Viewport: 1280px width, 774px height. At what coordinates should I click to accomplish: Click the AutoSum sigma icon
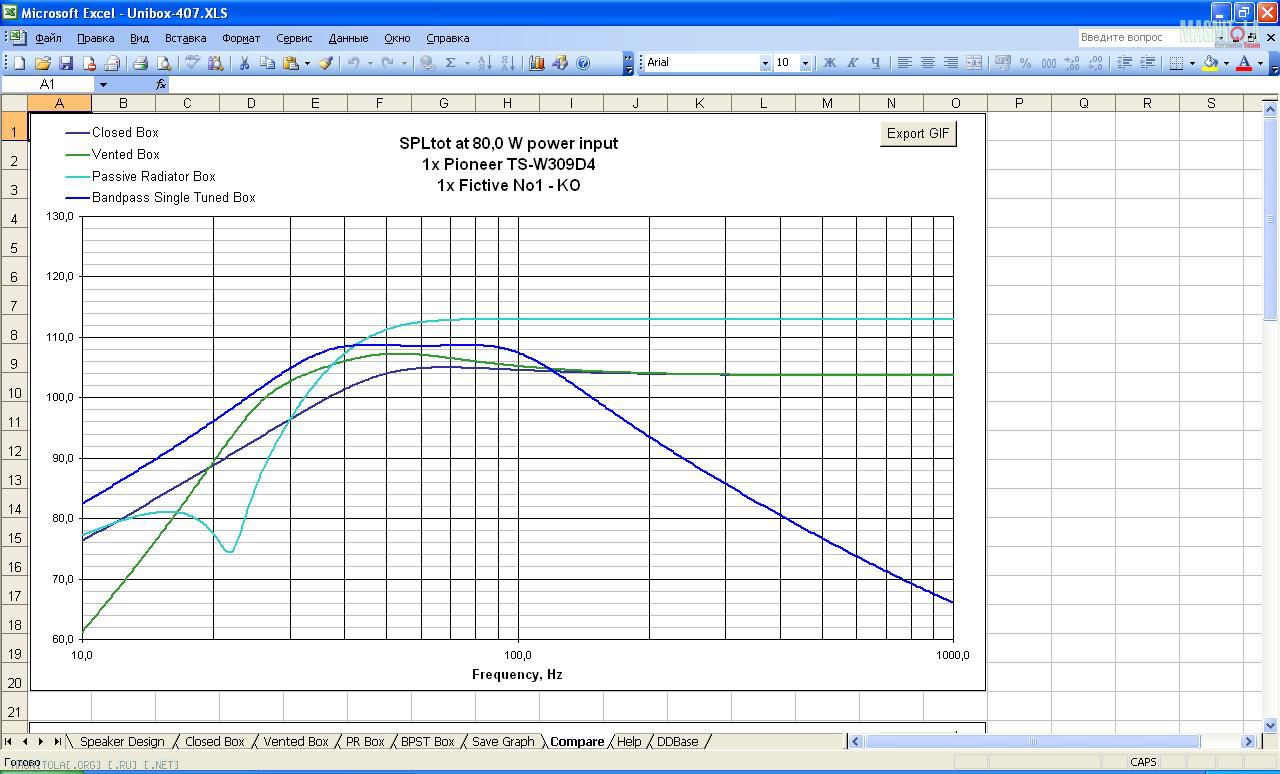(x=451, y=63)
